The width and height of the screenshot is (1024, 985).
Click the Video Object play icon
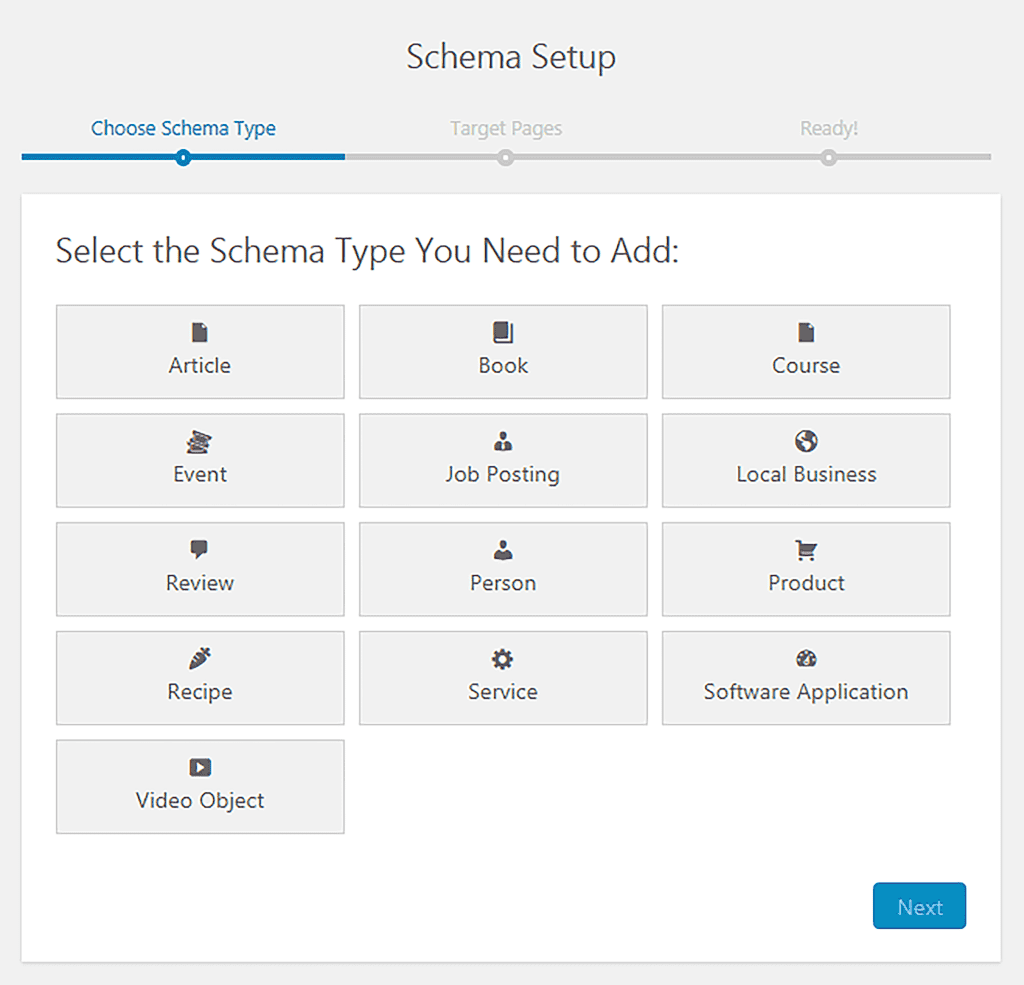(200, 767)
